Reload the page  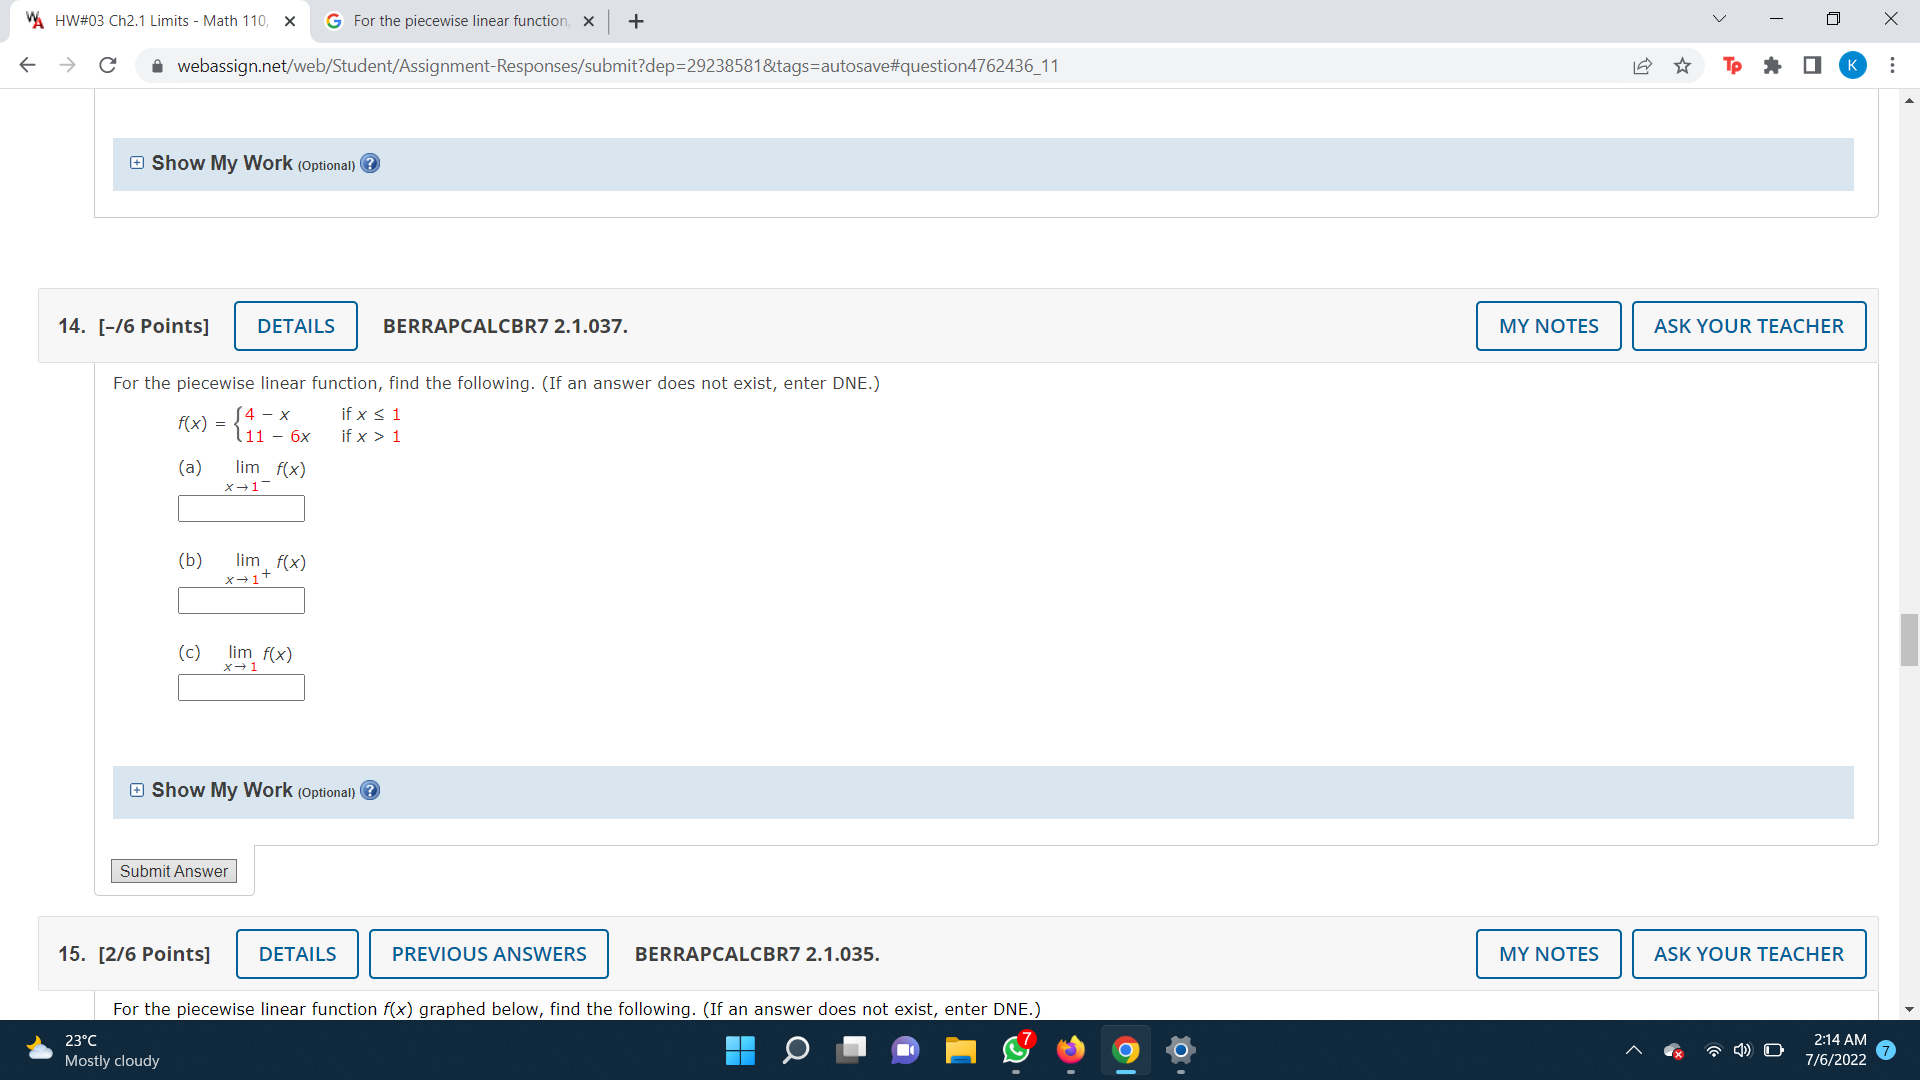click(x=108, y=66)
